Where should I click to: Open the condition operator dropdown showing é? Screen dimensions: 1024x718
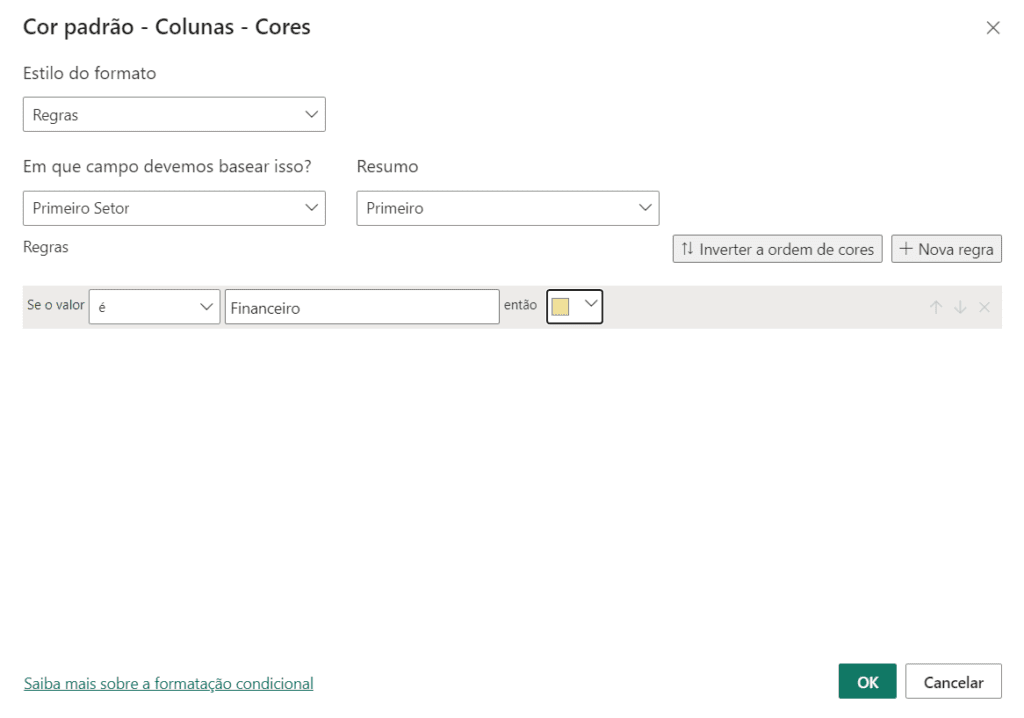pyautogui.click(x=154, y=308)
